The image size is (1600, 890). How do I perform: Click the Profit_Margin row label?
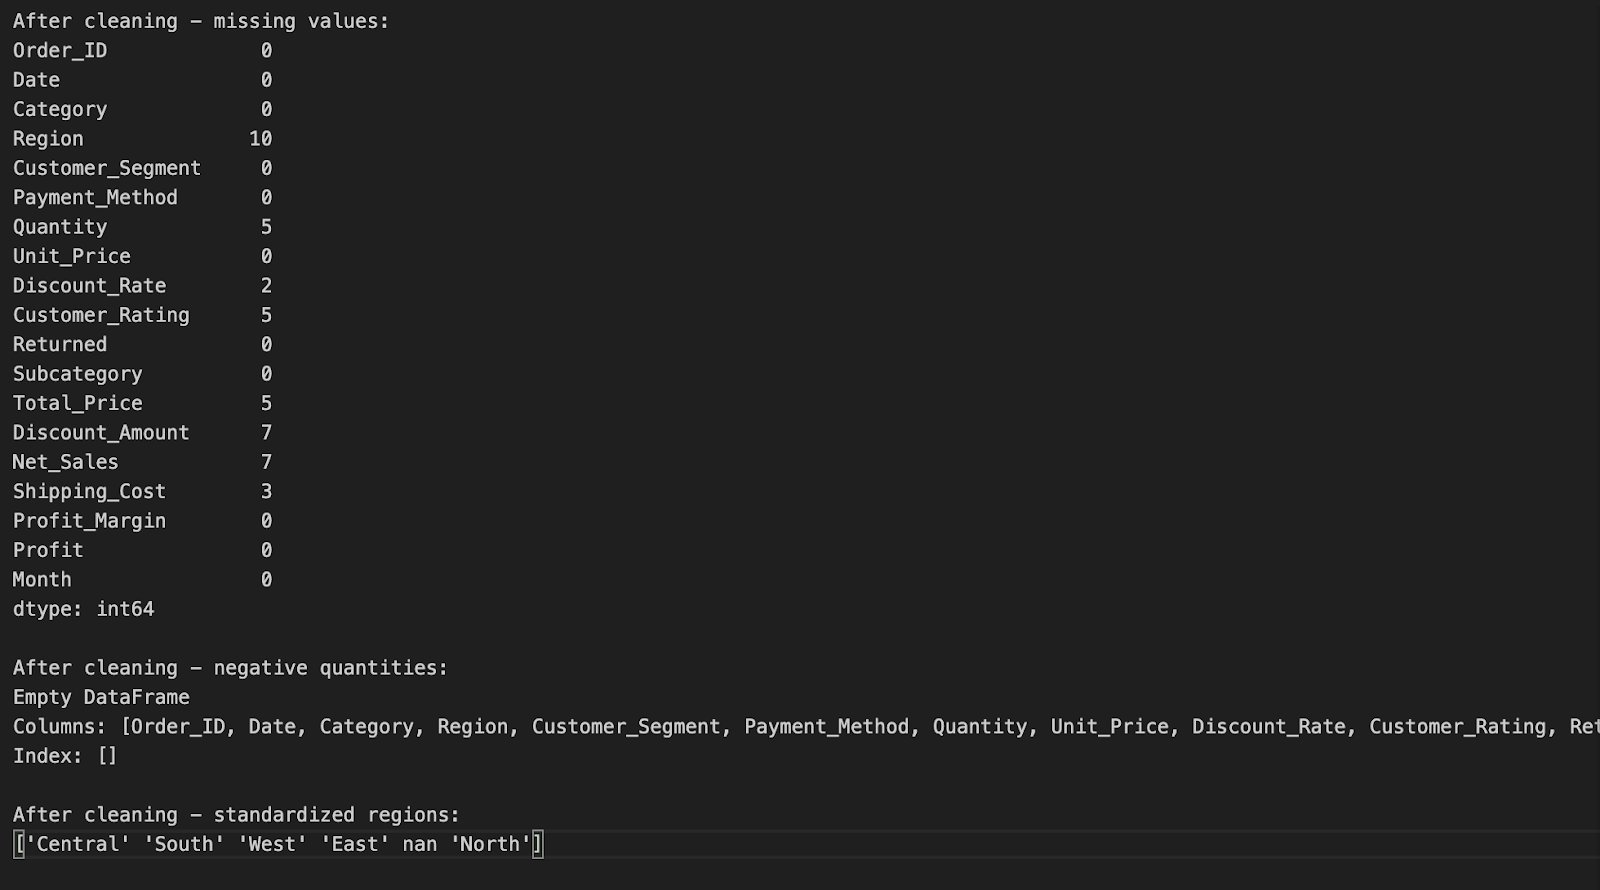tap(89, 521)
